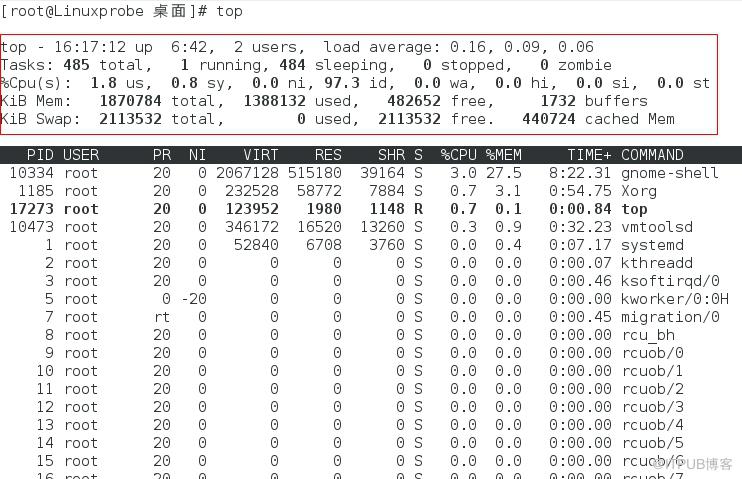Screen dimensions: 742x479
Task: Select the ksoftirqd/0 process
Action: click(670, 281)
